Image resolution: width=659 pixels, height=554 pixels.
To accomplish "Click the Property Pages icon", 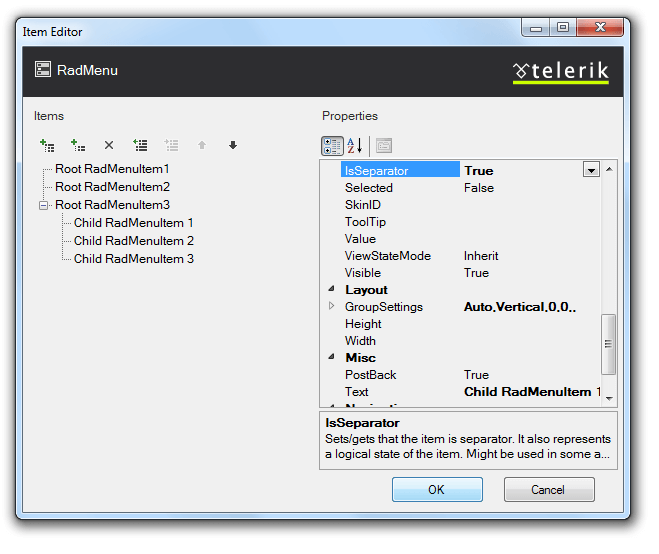I will click(x=384, y=146).
